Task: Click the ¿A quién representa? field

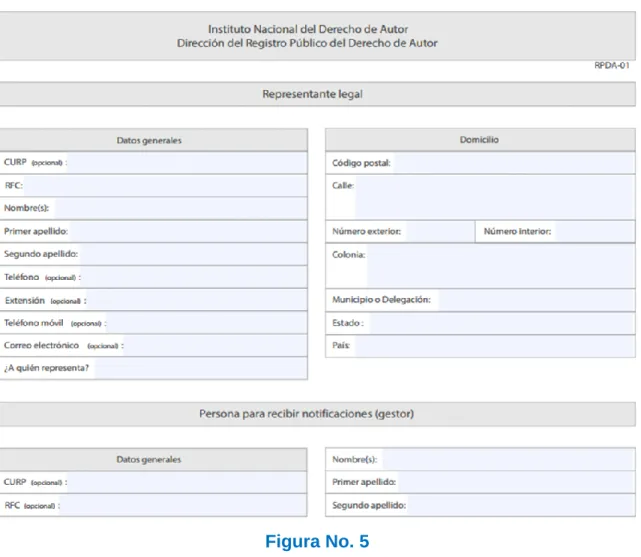Action: point(201,368)
